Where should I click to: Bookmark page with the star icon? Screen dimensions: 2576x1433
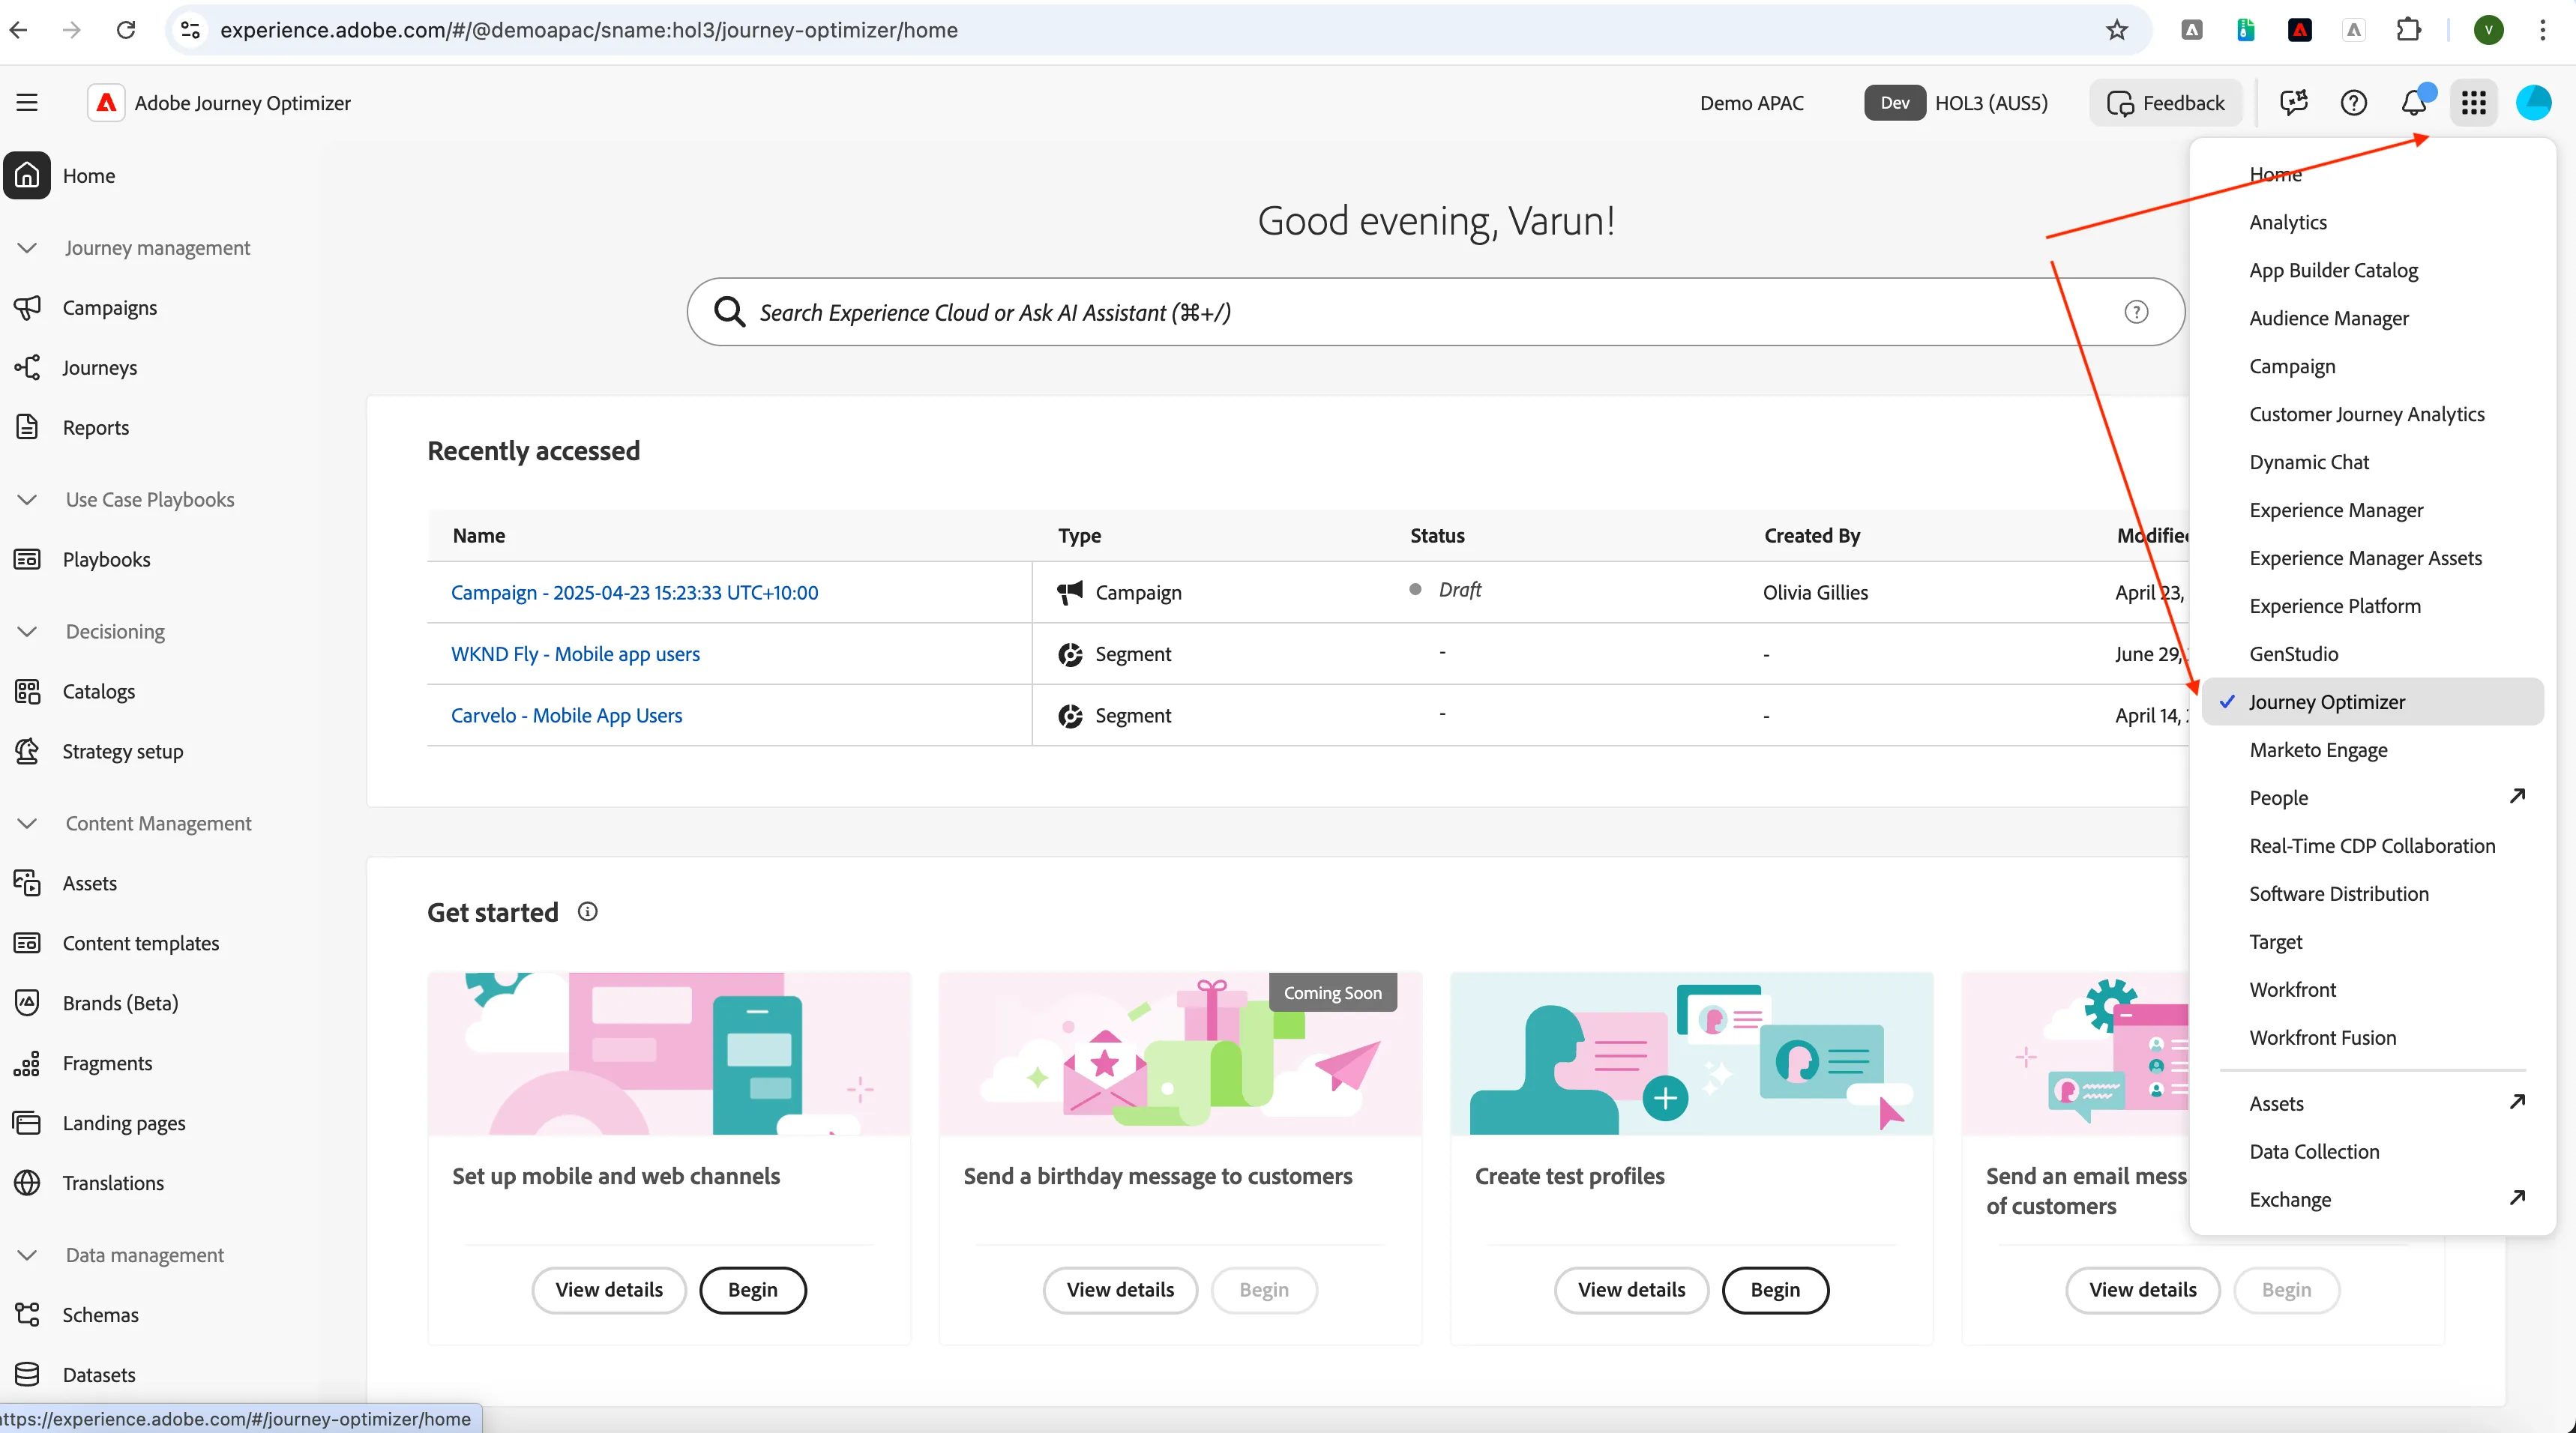click(x=2116, y=30)
